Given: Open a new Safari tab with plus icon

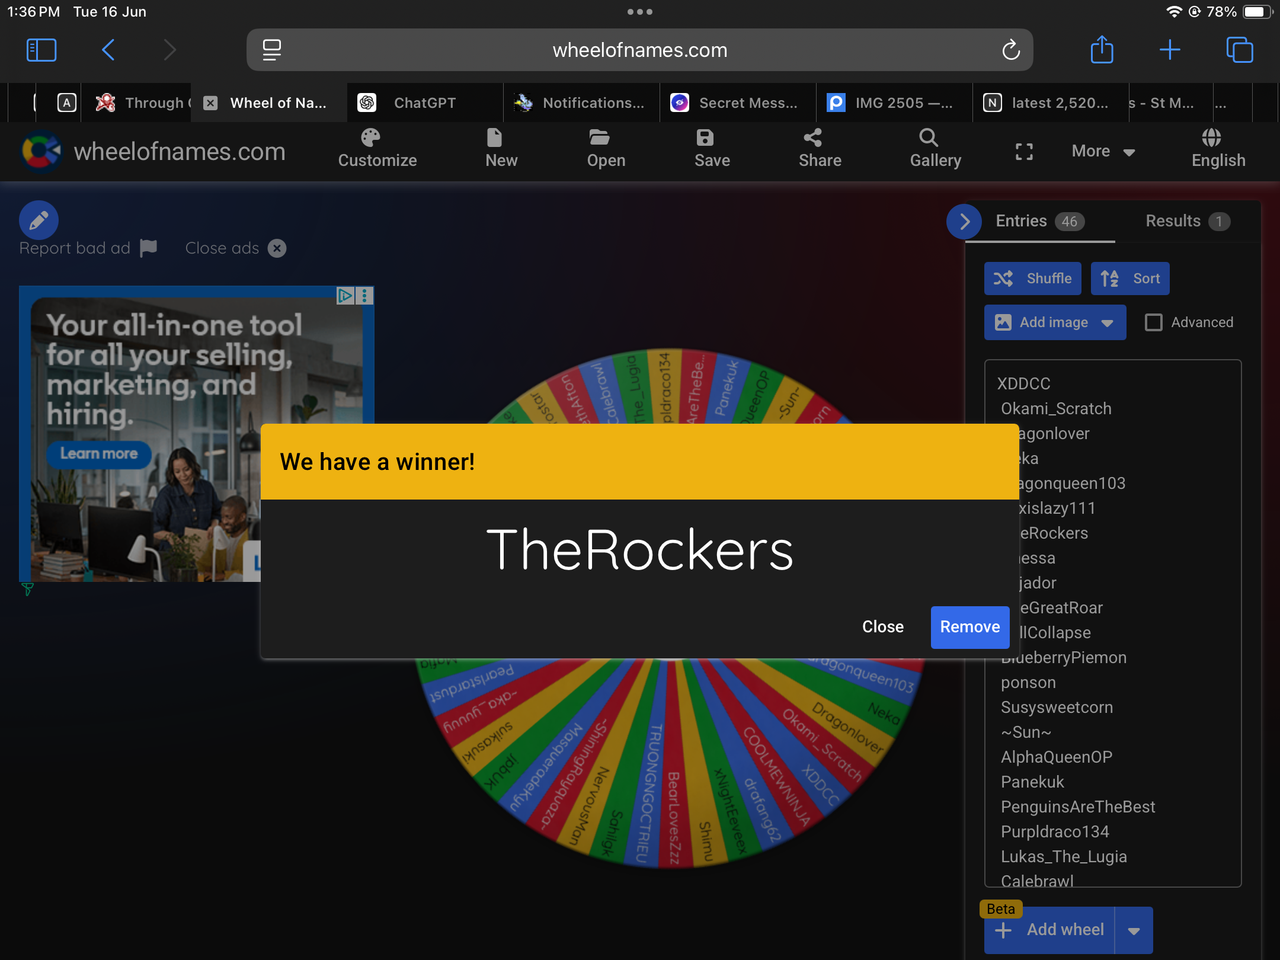Looking at the screenshot, I should click(1170, 50).
